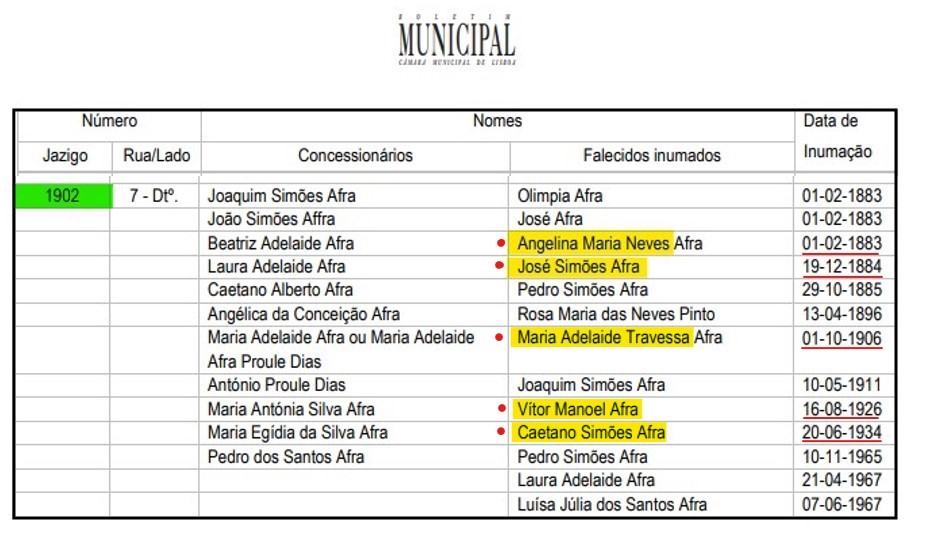Select the red dot before Maria Adelaide Travessa
This screenshot has width=930, height=546.
(500, 338)
